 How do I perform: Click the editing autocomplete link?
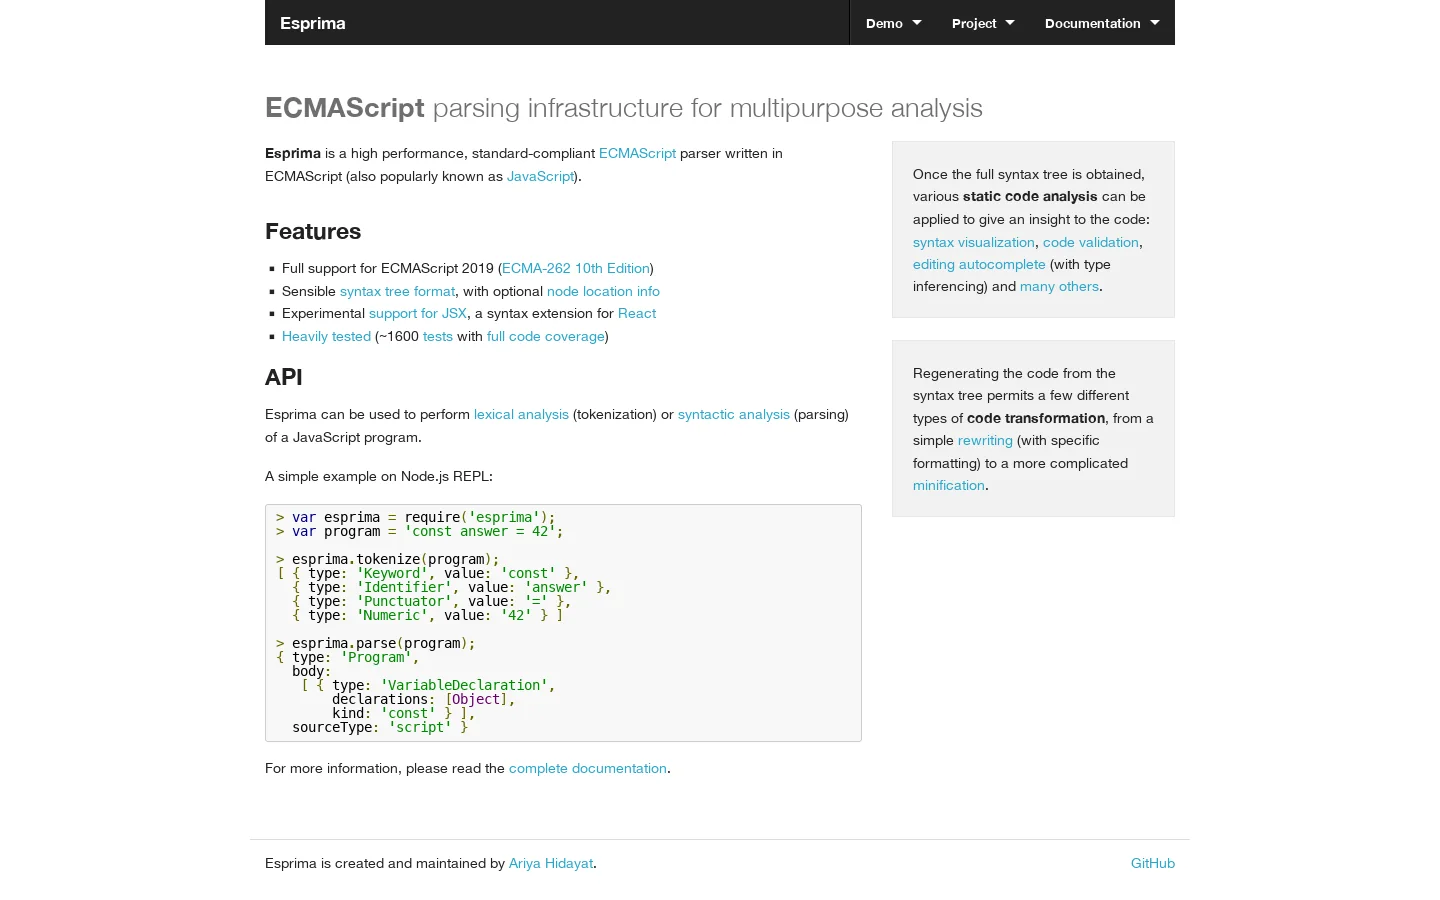click(979, 264)
